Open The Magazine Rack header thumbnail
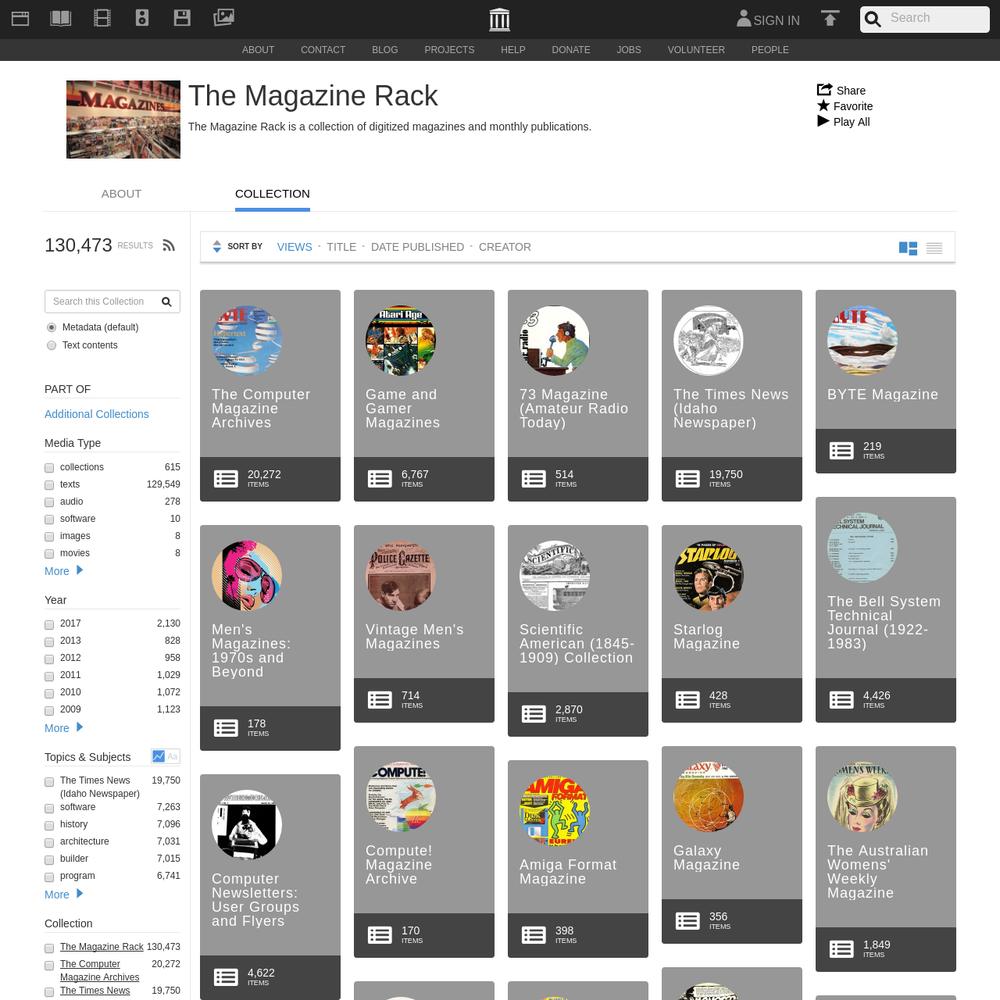Screen dimensions: 1000x1000 (x=123, y=119)
